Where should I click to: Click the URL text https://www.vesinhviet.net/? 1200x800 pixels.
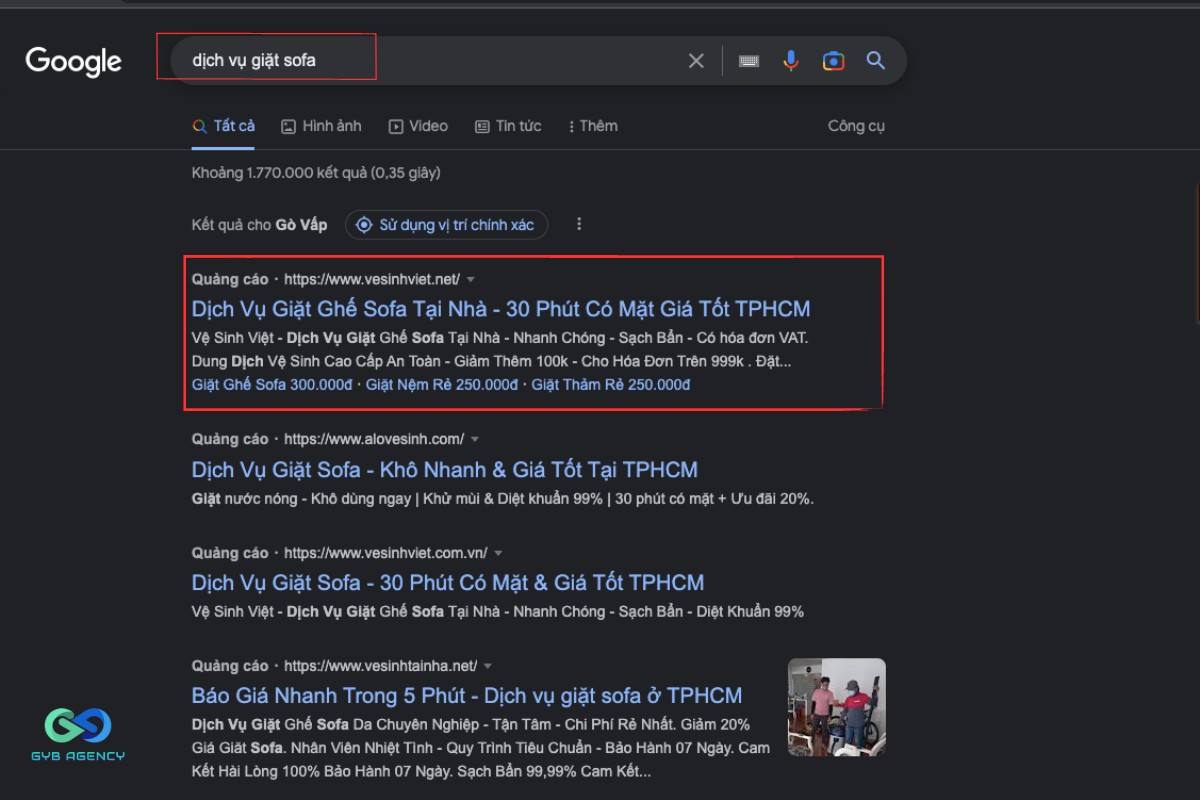point(372,279)
